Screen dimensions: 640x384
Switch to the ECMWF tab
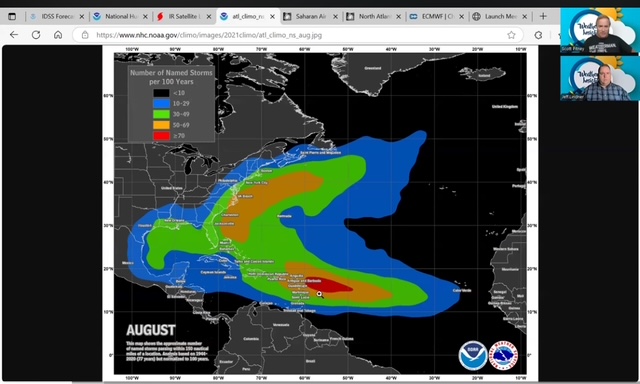[x=437, y=16]
